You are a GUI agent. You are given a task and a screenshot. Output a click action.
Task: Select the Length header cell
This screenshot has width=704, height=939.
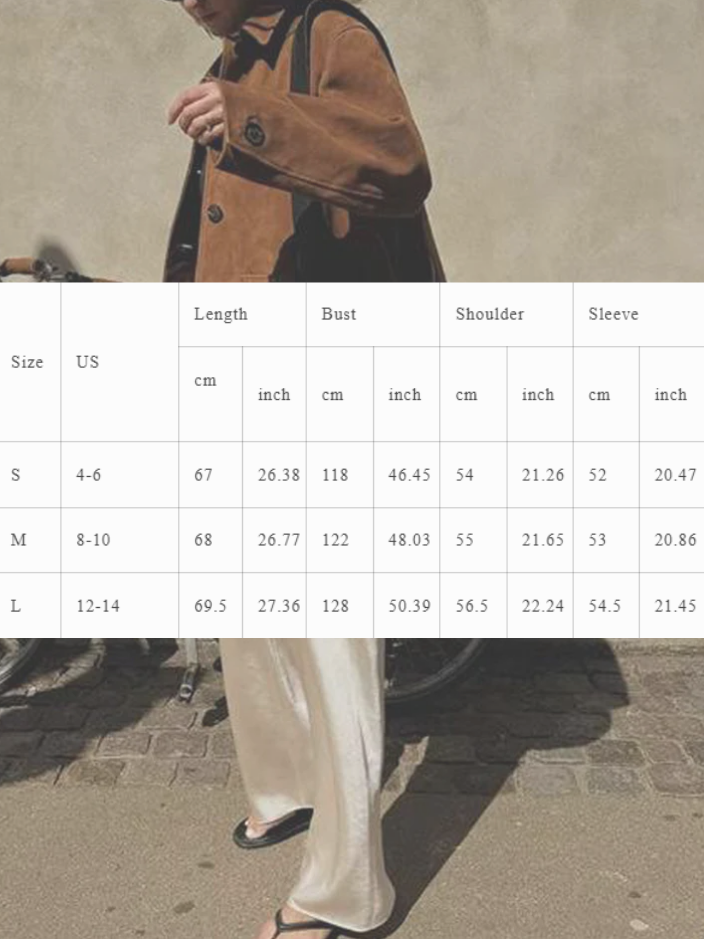click(221, 314)
